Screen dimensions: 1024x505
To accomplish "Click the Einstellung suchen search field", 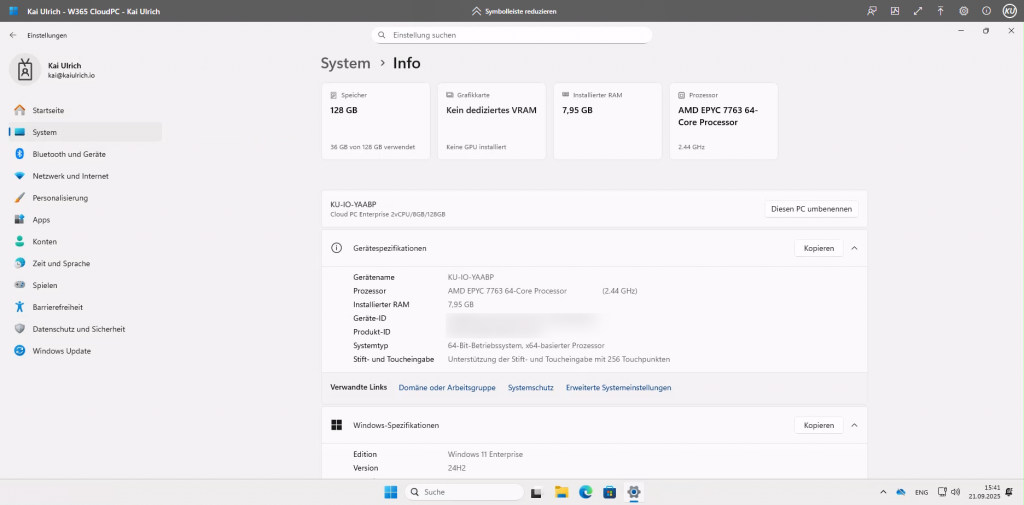I will tap(512, 35).
